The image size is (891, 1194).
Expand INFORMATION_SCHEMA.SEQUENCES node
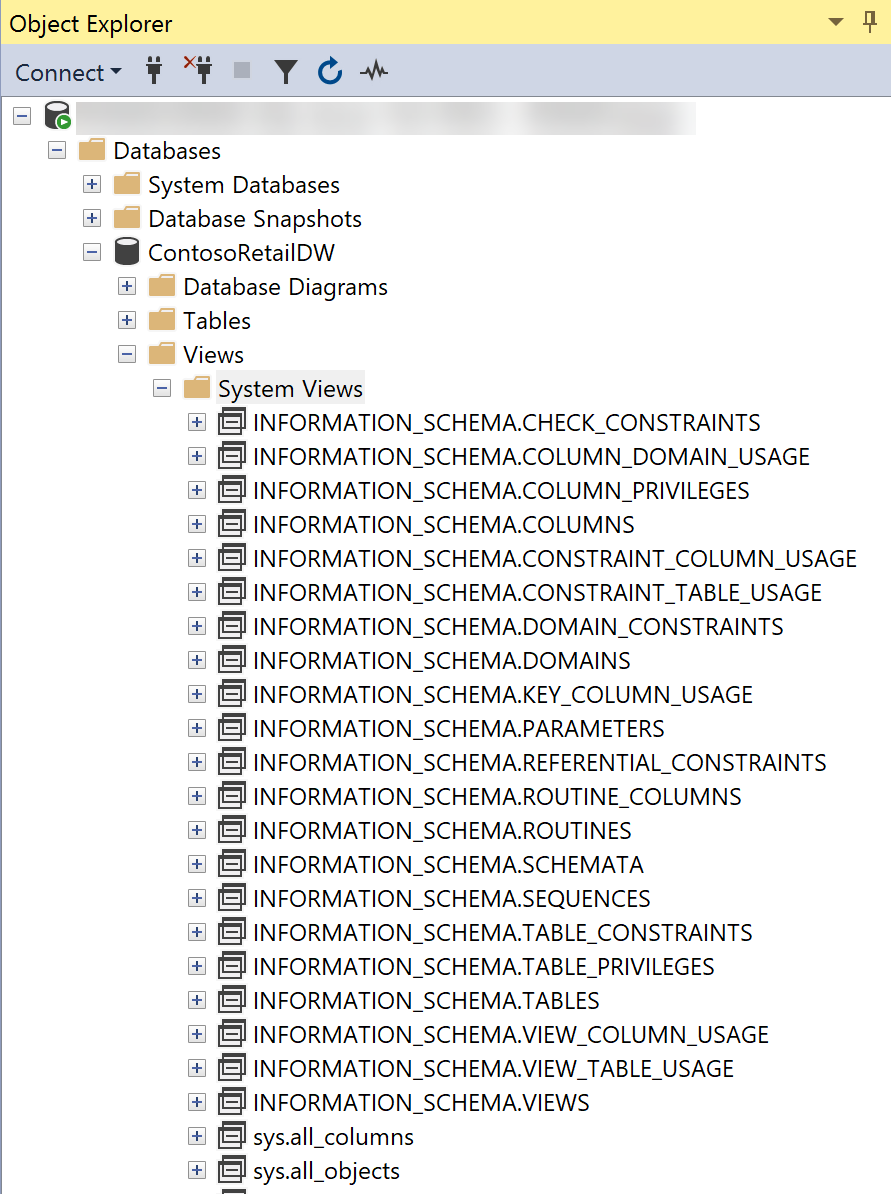(x=197, y=898)
